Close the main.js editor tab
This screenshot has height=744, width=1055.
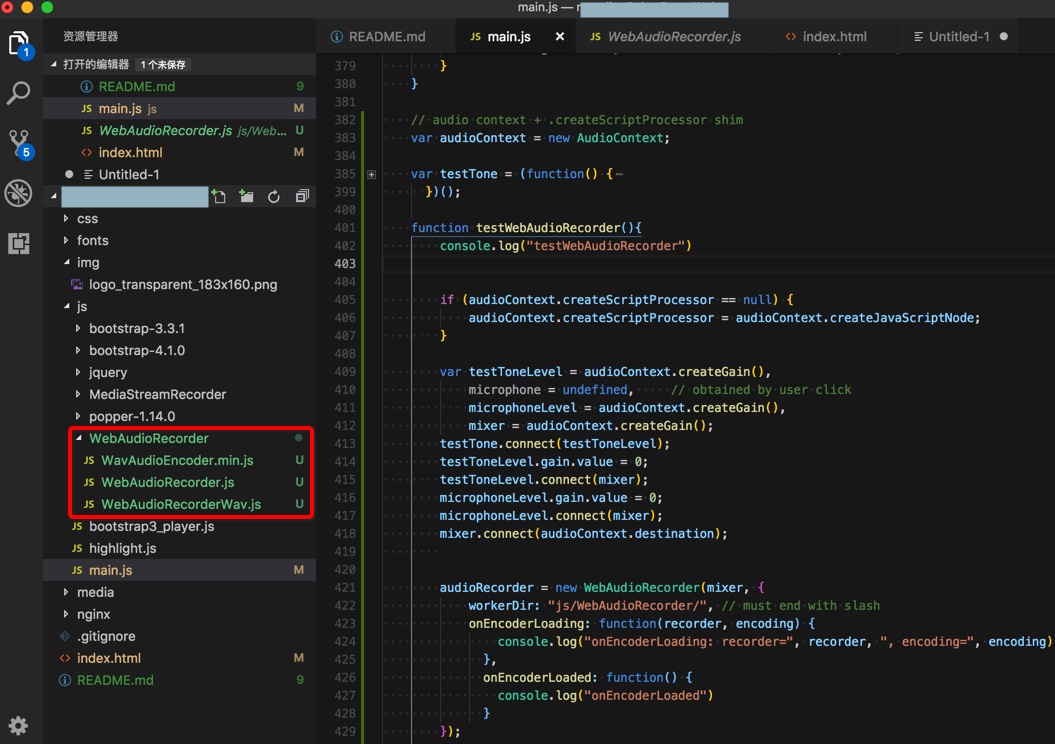click(560, 37)
